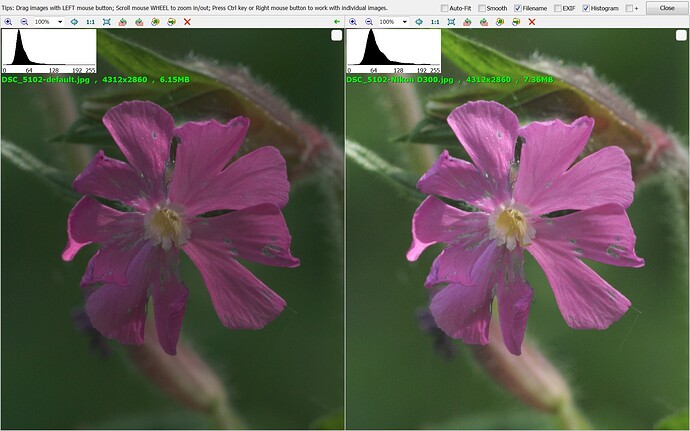Uncheck the Histogram checkbox
The width and height of the screenshot is (690, 431).
[586, 8]
